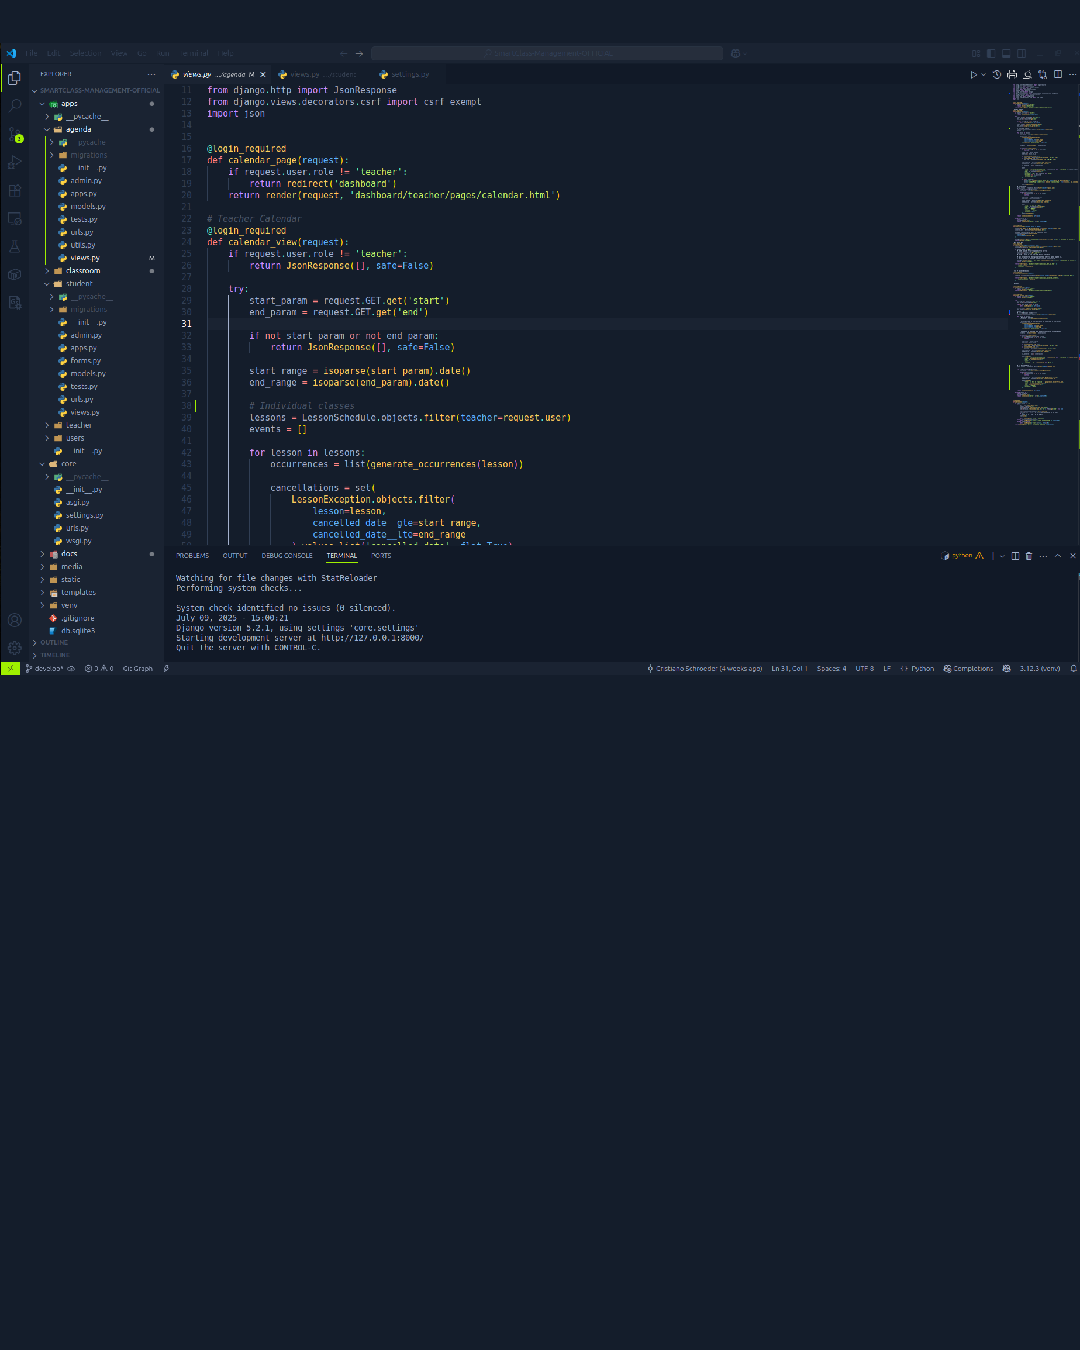Open the Explorer view in activity bar
The image size is (1080, 1350).
coord(14,77)
